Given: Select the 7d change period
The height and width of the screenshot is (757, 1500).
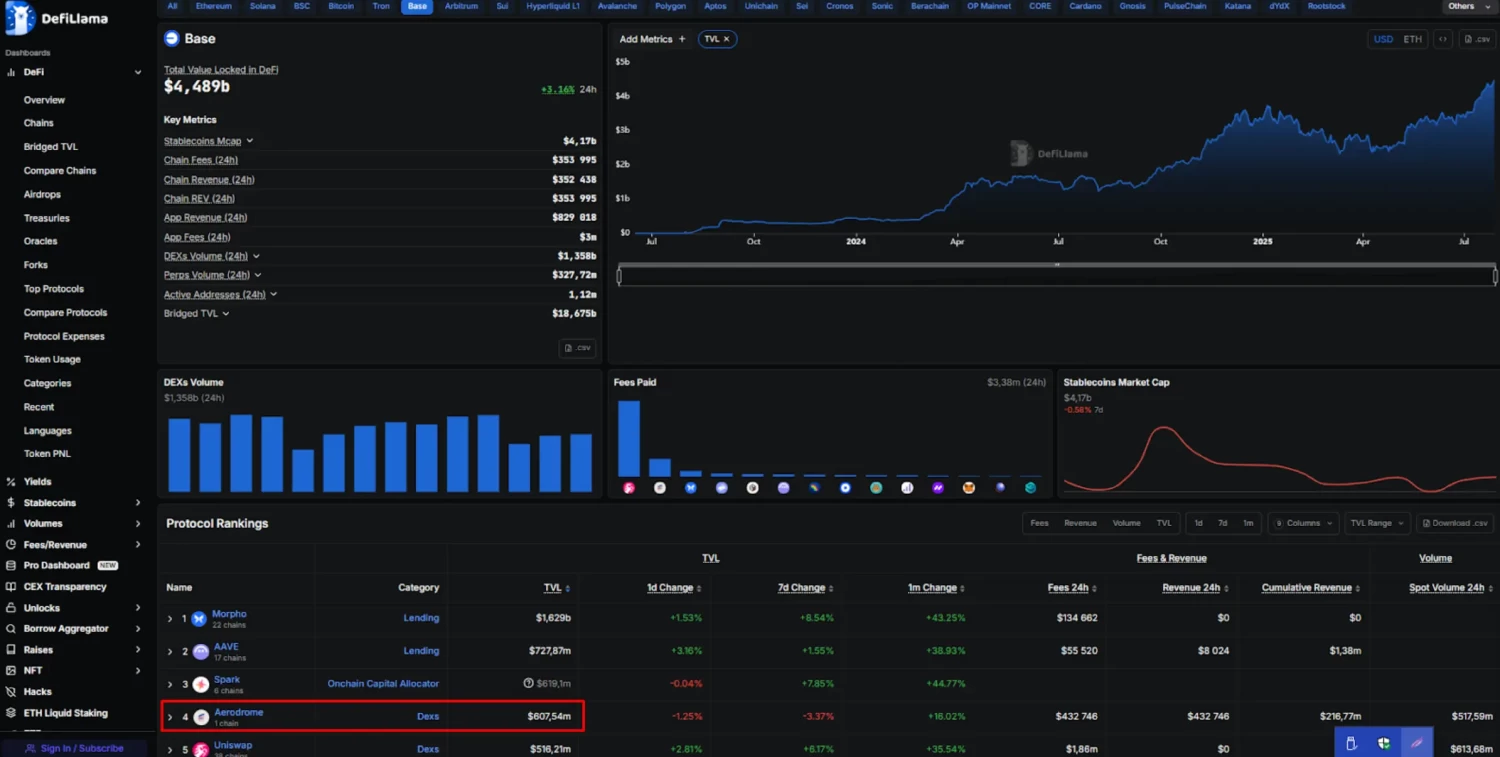Looking at the screenshot, I should coord(1222,523).
